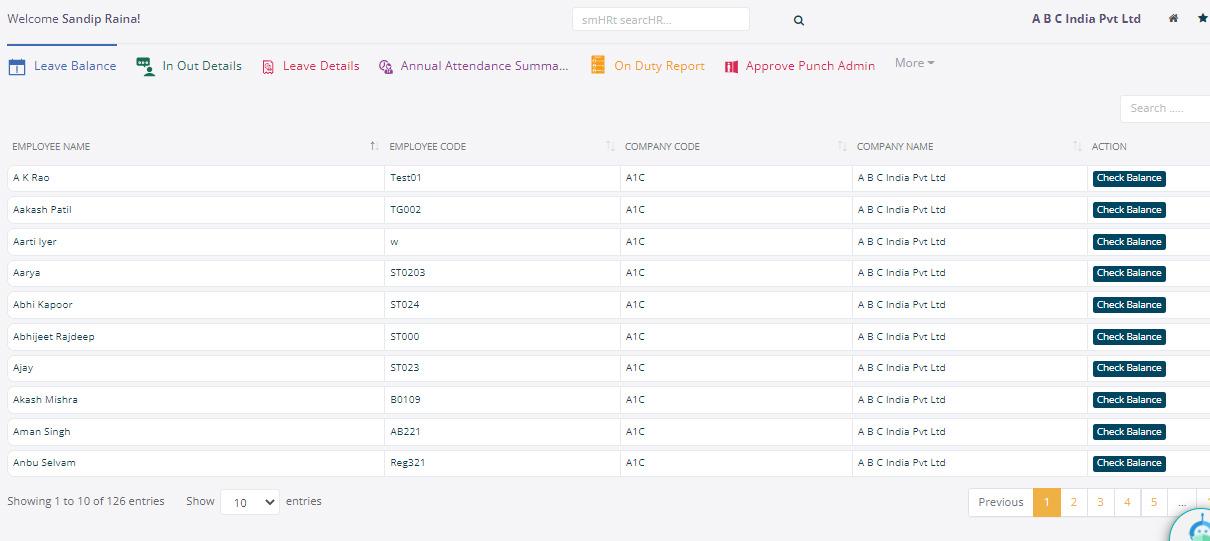
Task: Click the Leave Balance calendar icon
Action: (x=17, y=67)
